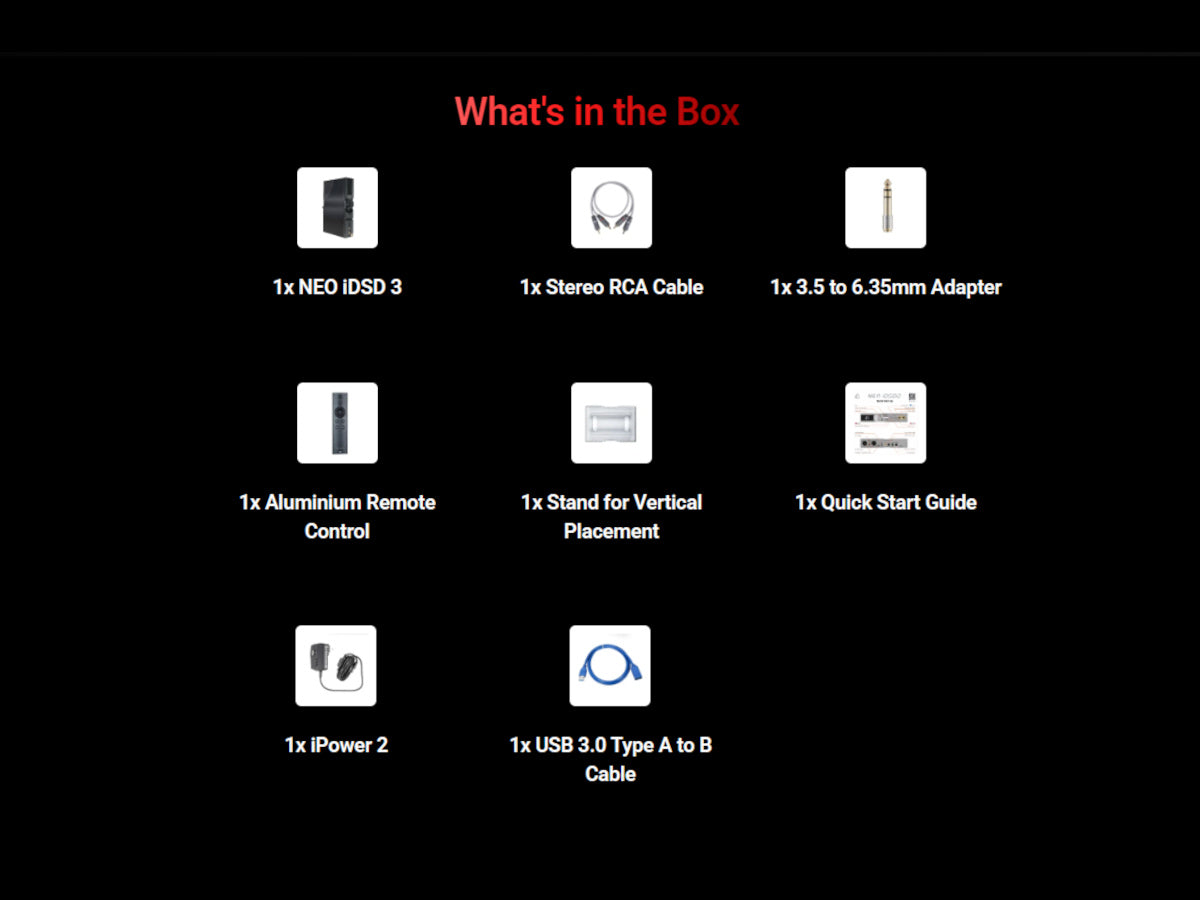Image resolution: width=1200 pixels, height=900 pixels.
Task: Click the 3.5 to 6.35mm adapter image
Action: point(885,208)
